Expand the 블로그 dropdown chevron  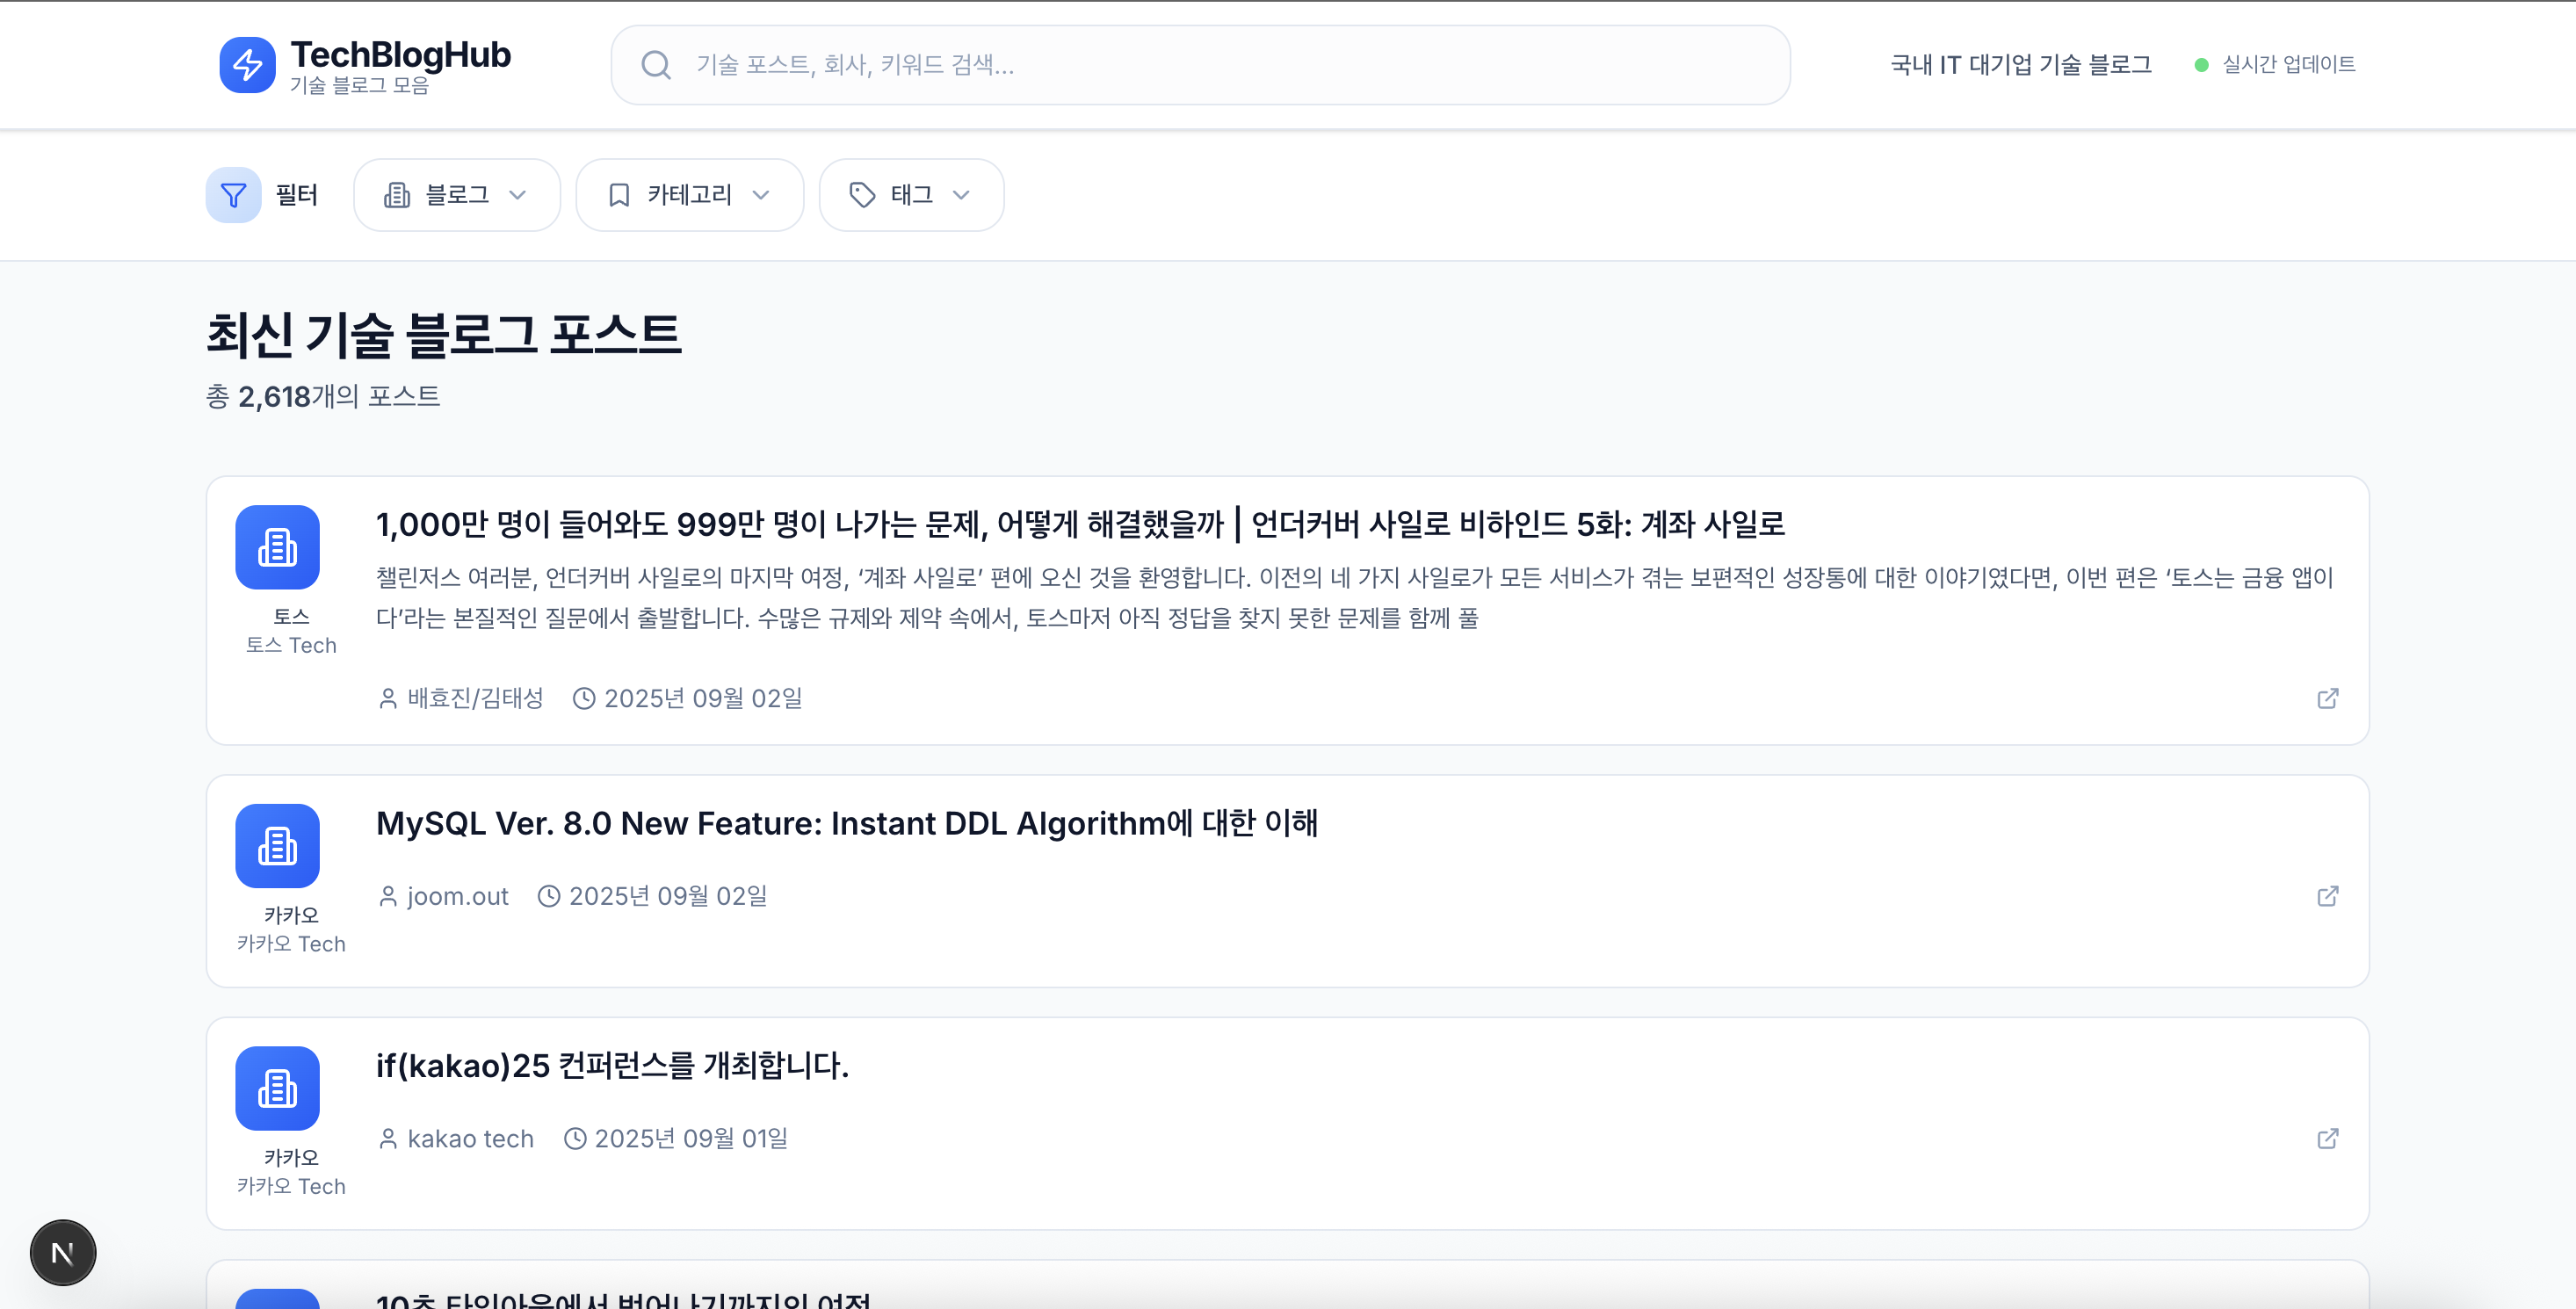click(x=517, y=195)
